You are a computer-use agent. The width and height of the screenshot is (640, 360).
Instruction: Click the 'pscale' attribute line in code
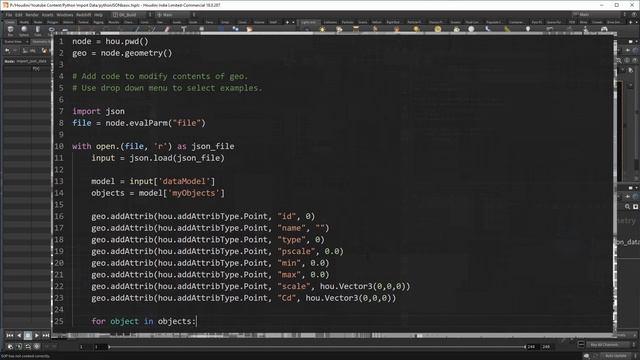218,251
